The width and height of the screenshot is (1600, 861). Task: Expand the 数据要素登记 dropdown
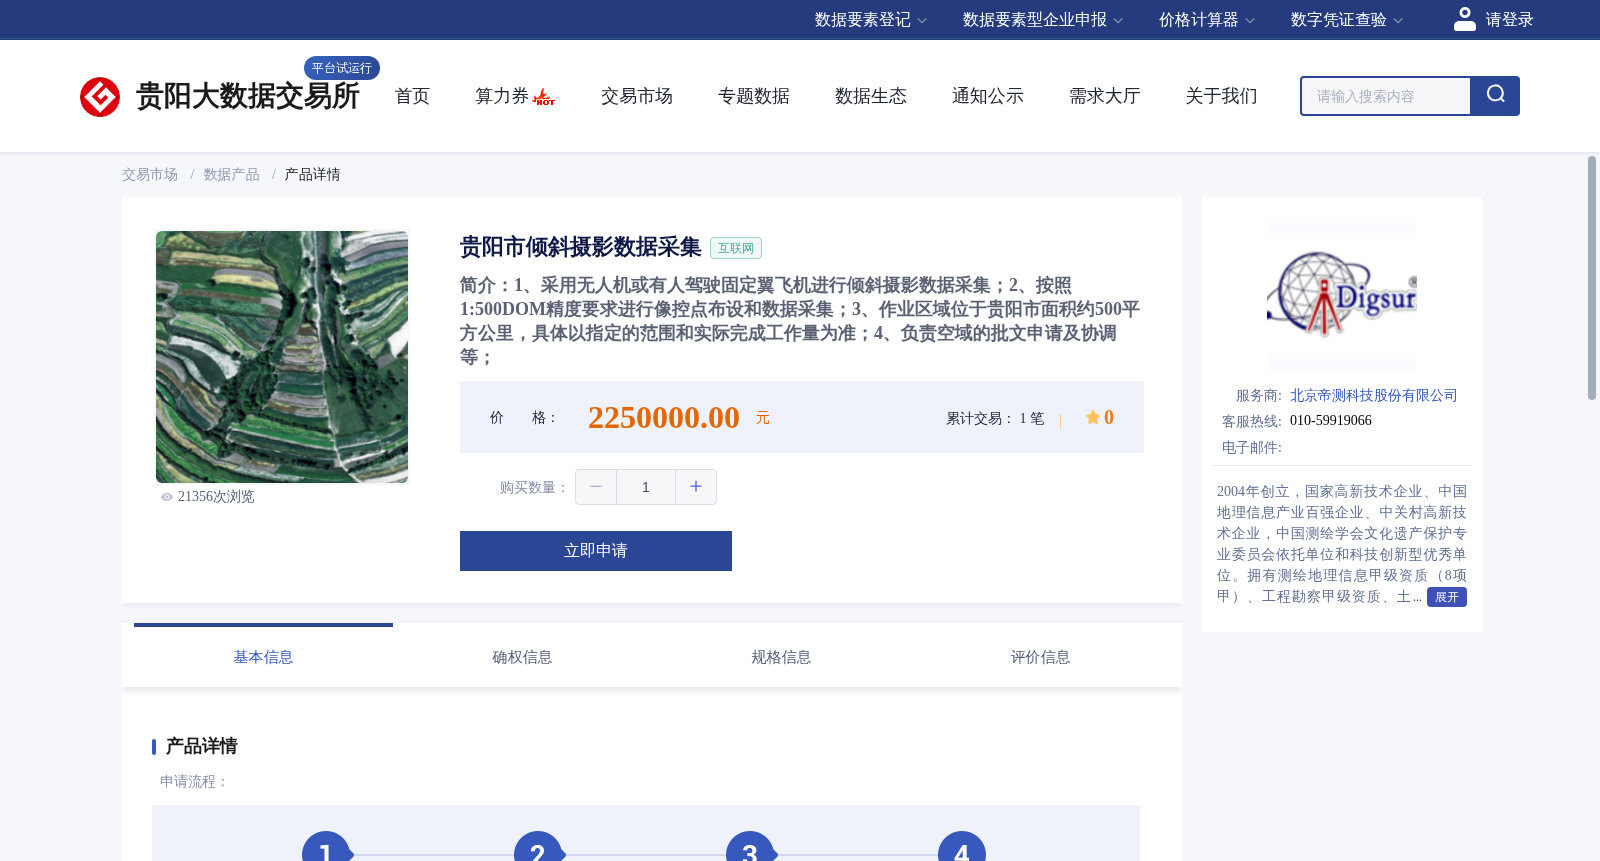click(x=871, y=20)
